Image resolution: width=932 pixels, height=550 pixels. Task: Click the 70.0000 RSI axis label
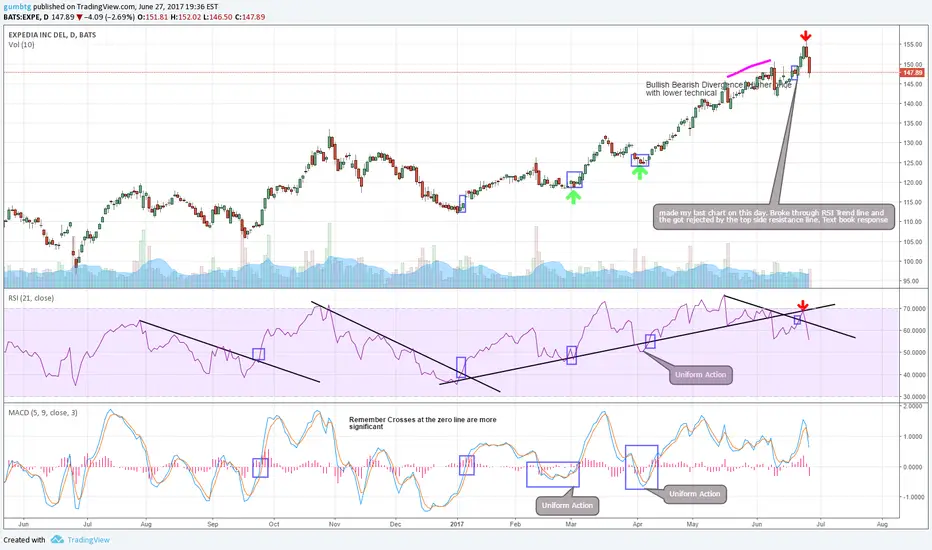[914, 309]
